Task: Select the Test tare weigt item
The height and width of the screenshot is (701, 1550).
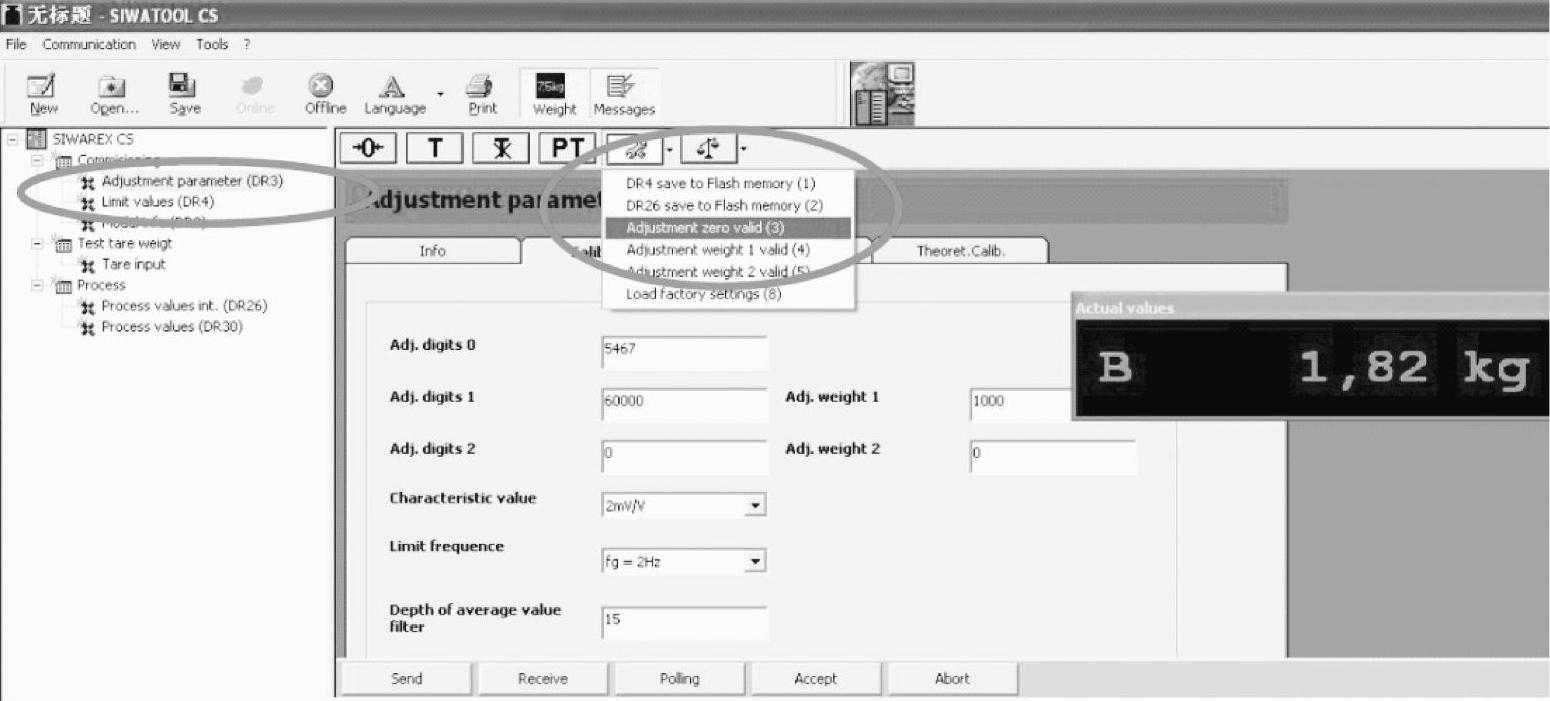Action: click(125, 243)
